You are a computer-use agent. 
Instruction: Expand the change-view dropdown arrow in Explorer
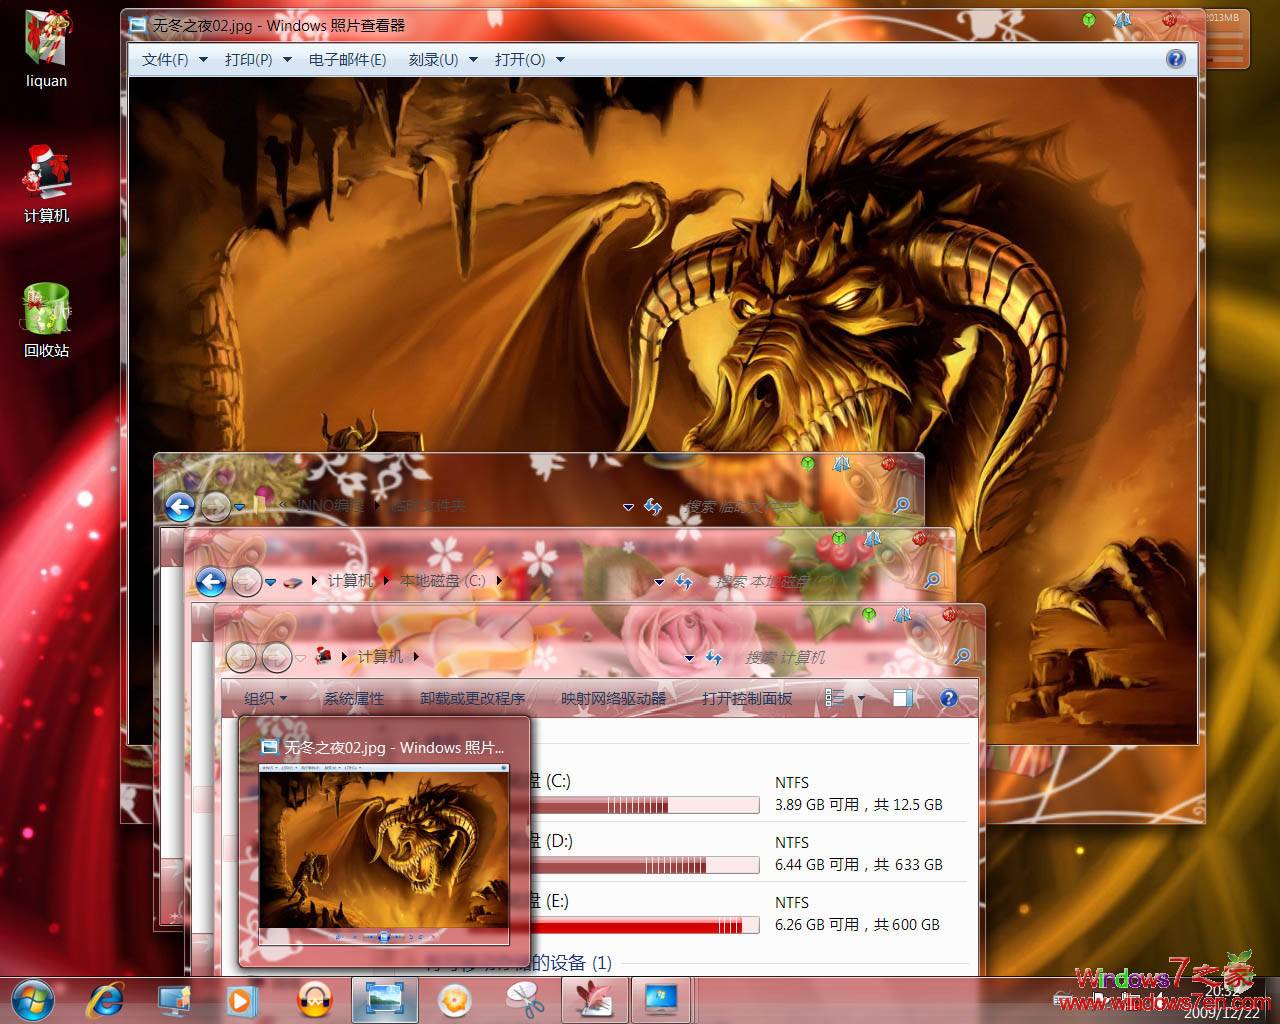point(860,698)
